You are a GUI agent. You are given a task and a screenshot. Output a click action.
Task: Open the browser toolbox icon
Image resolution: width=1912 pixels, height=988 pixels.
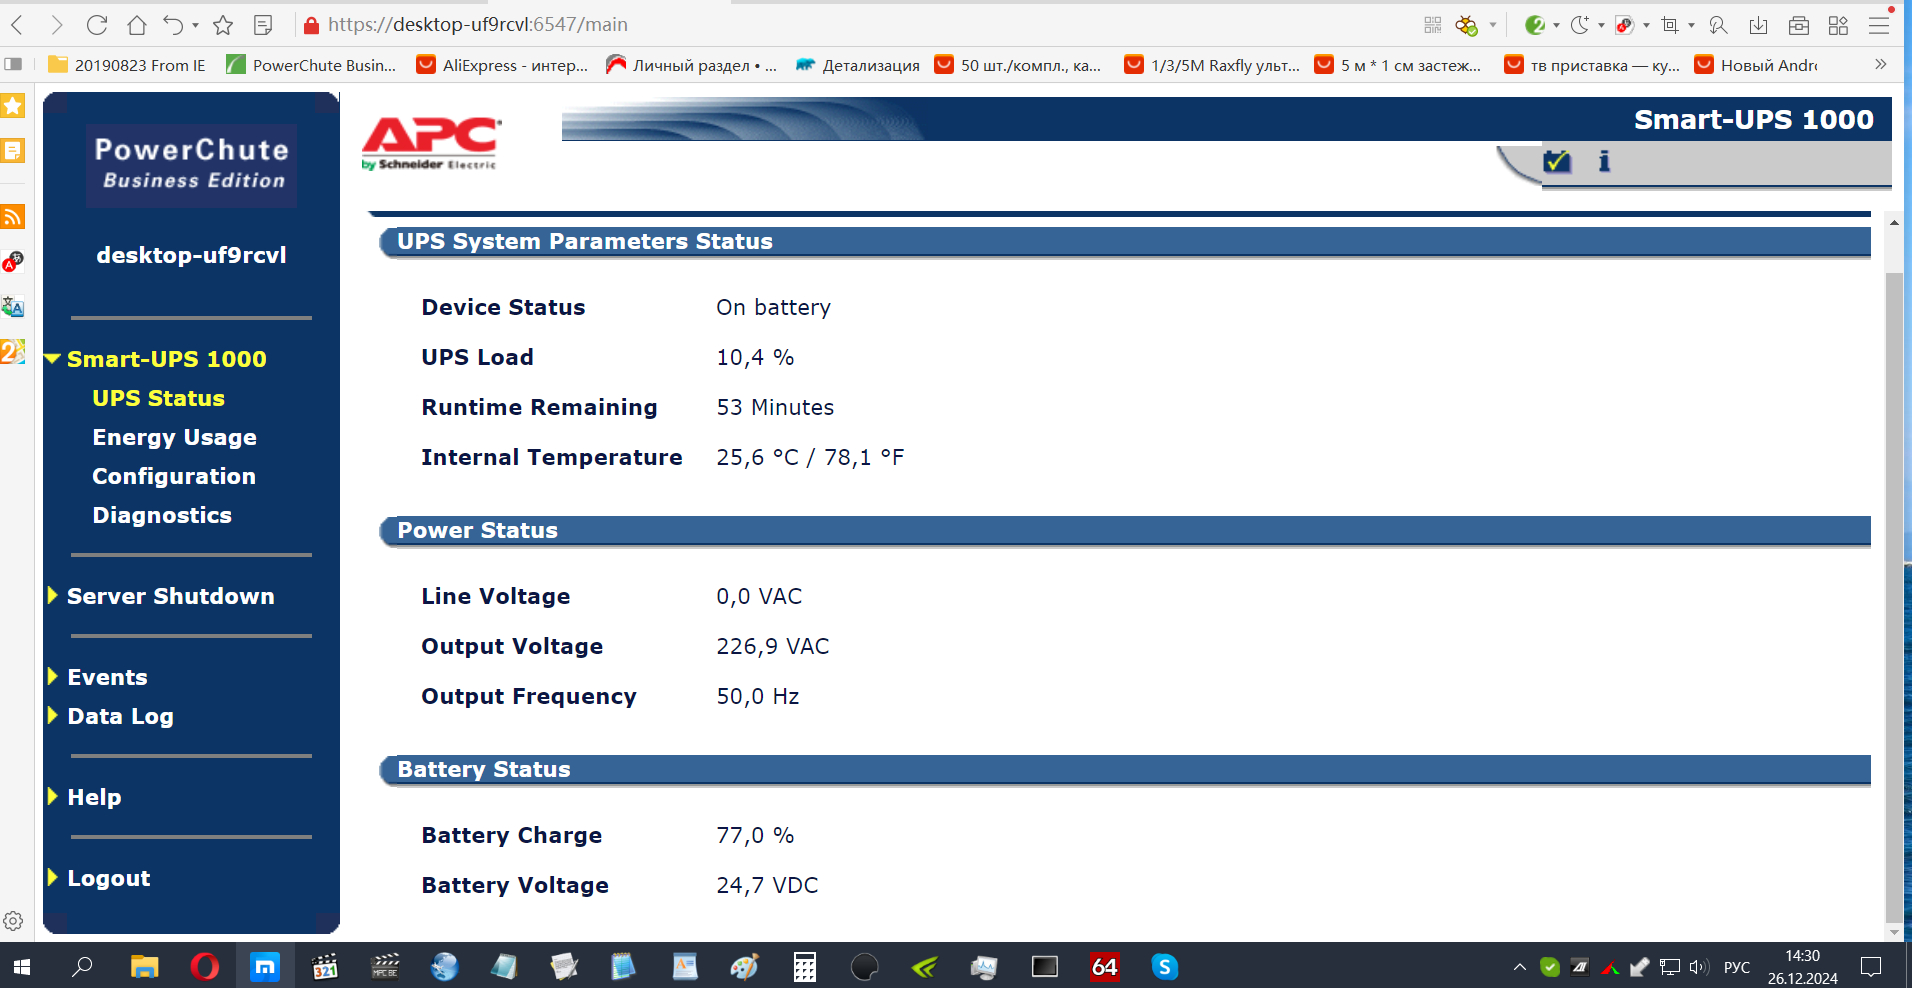1799,25
